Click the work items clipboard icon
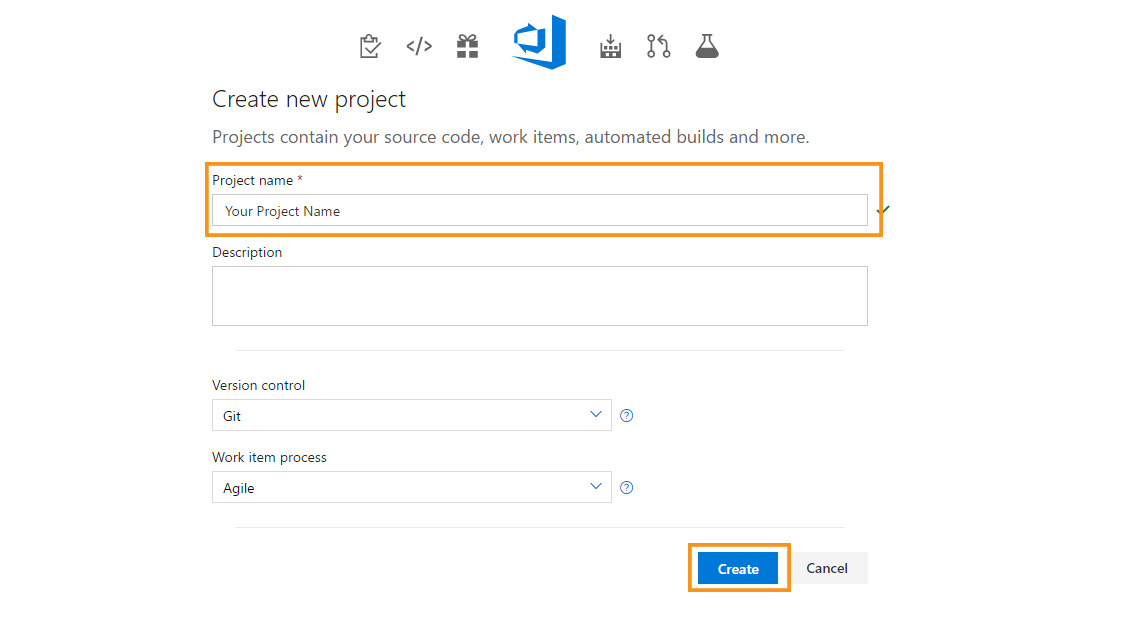This screenshot has height=640, width=1131. coord(370,46)
